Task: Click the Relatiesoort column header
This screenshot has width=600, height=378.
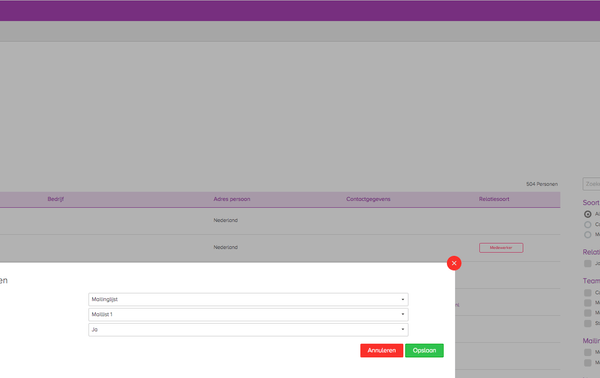Action: click(x=494, y=199)
